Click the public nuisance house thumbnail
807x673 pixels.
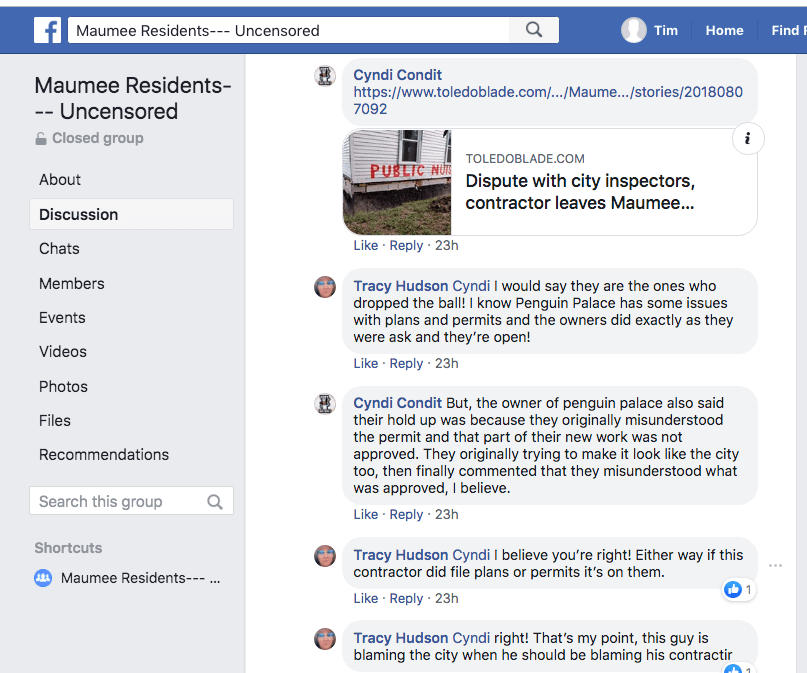[397, 182]
